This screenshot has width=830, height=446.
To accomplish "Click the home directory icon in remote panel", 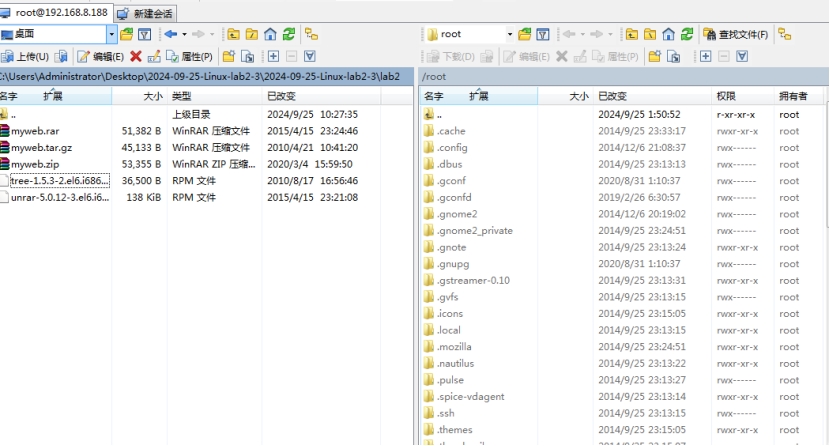I will 668,34.
